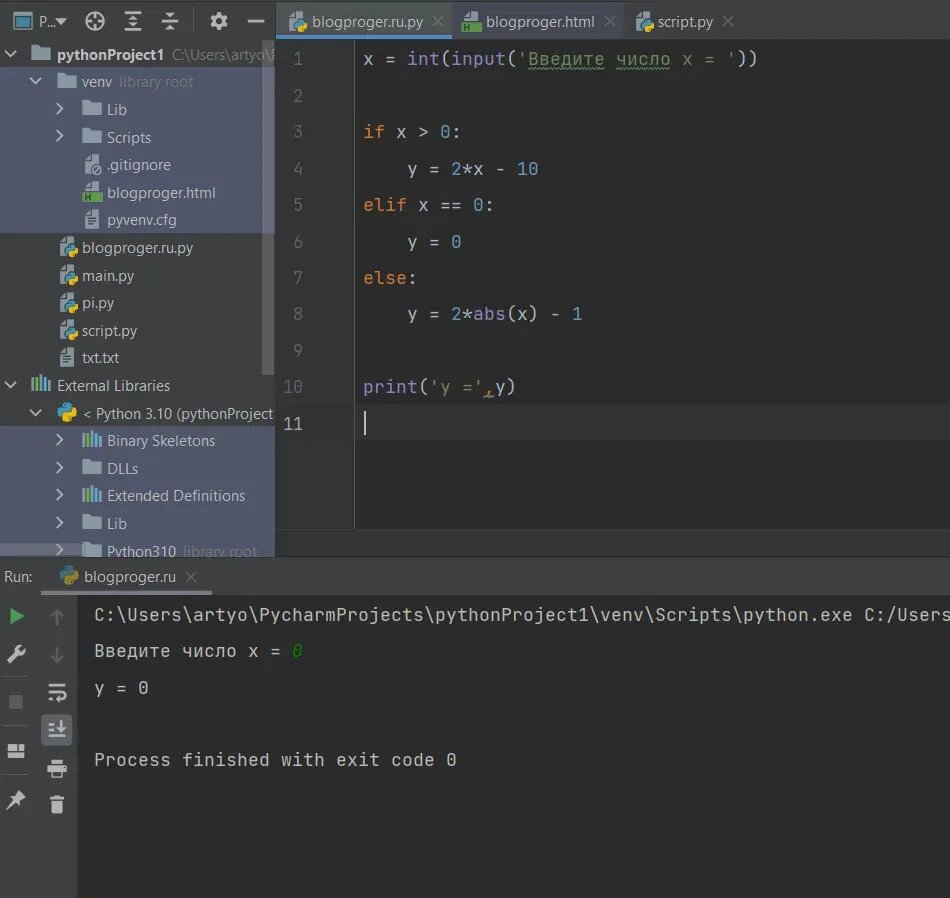The image size is (950, 898).
Task: Click the Up the Stack Trace arrow
Action: 57,617
